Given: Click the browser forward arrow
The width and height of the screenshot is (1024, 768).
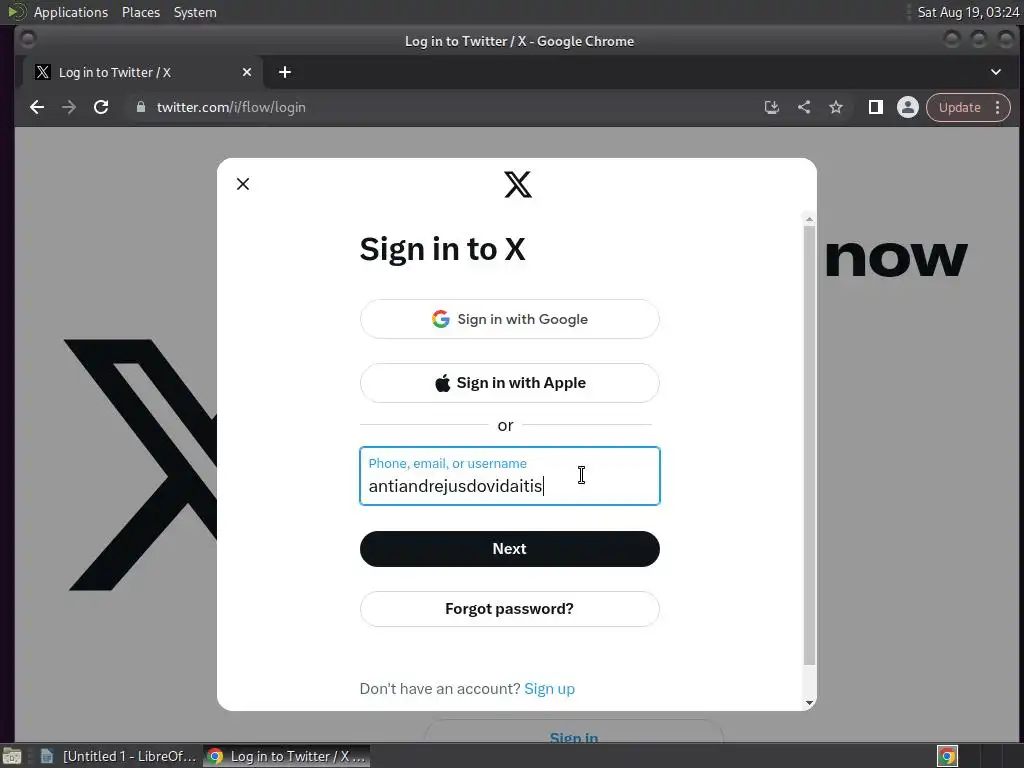Looking at the screenshot, I should [69, 107].
